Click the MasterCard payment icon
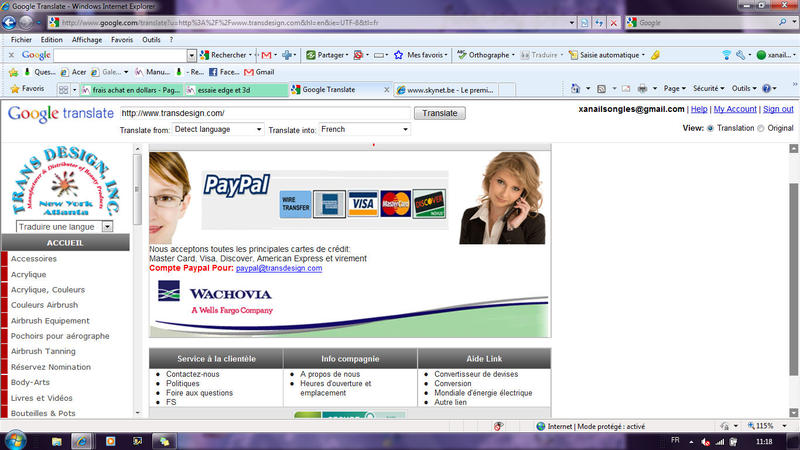Image resolution: width=800 pixels, height=450 pixels. click(396, 204)
